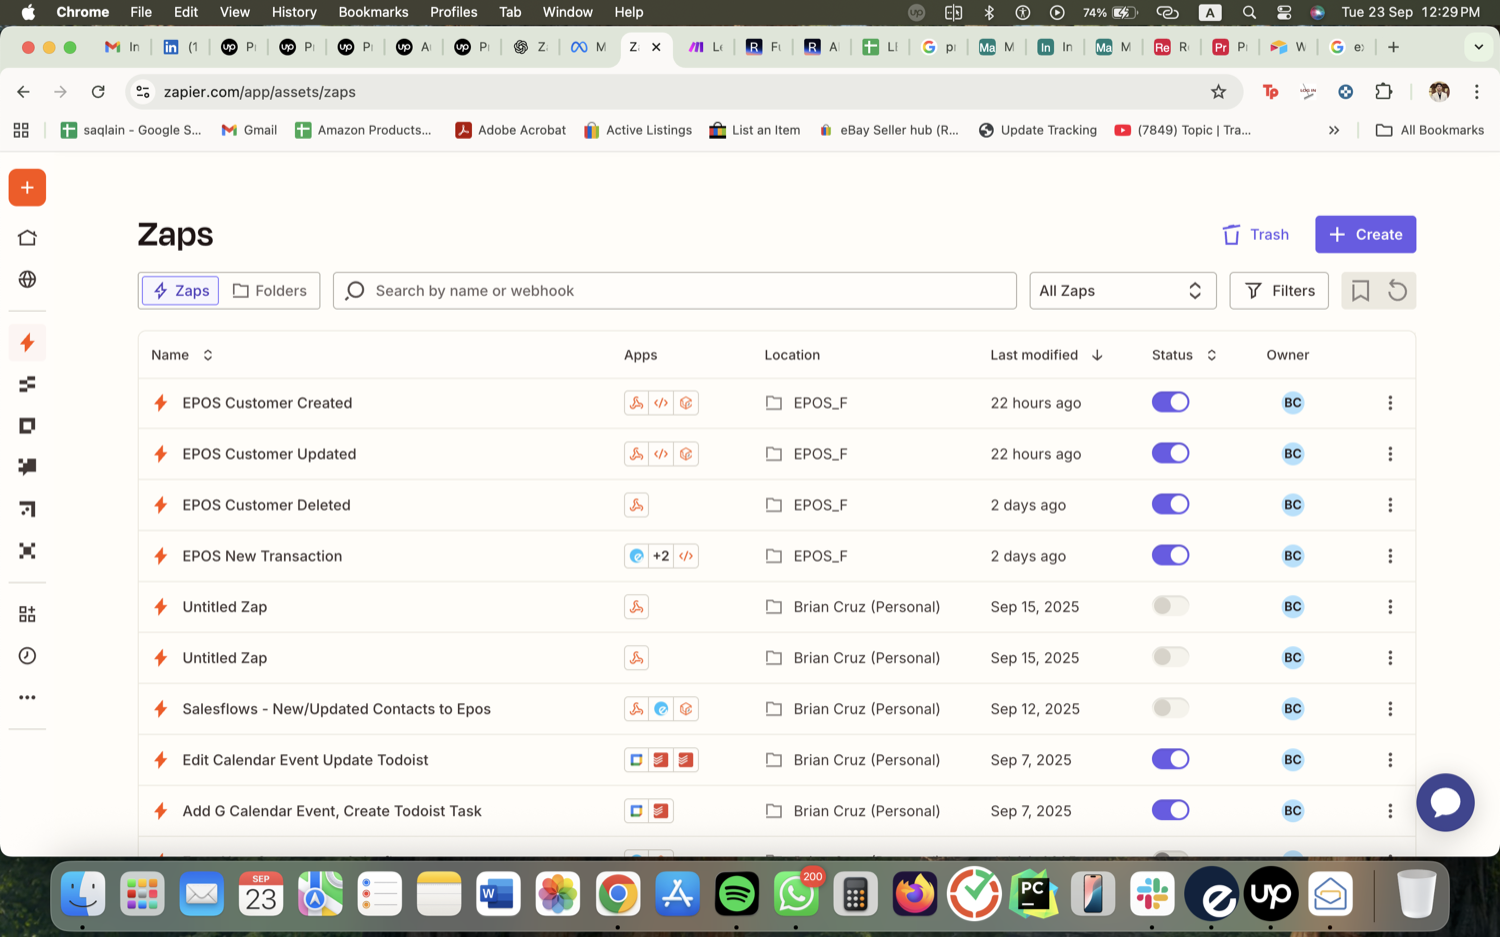Screen dimensions: 1500x937
Task: Open Chrome three-dot menu
Action: point(1476,92)
